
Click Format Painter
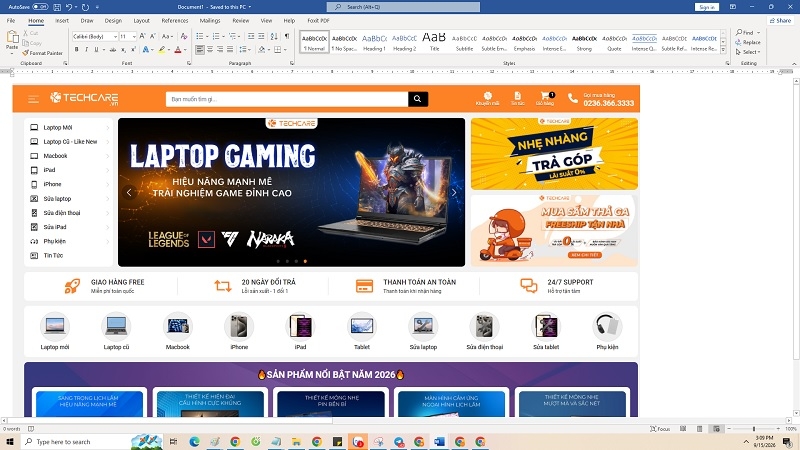pos(42,53)
